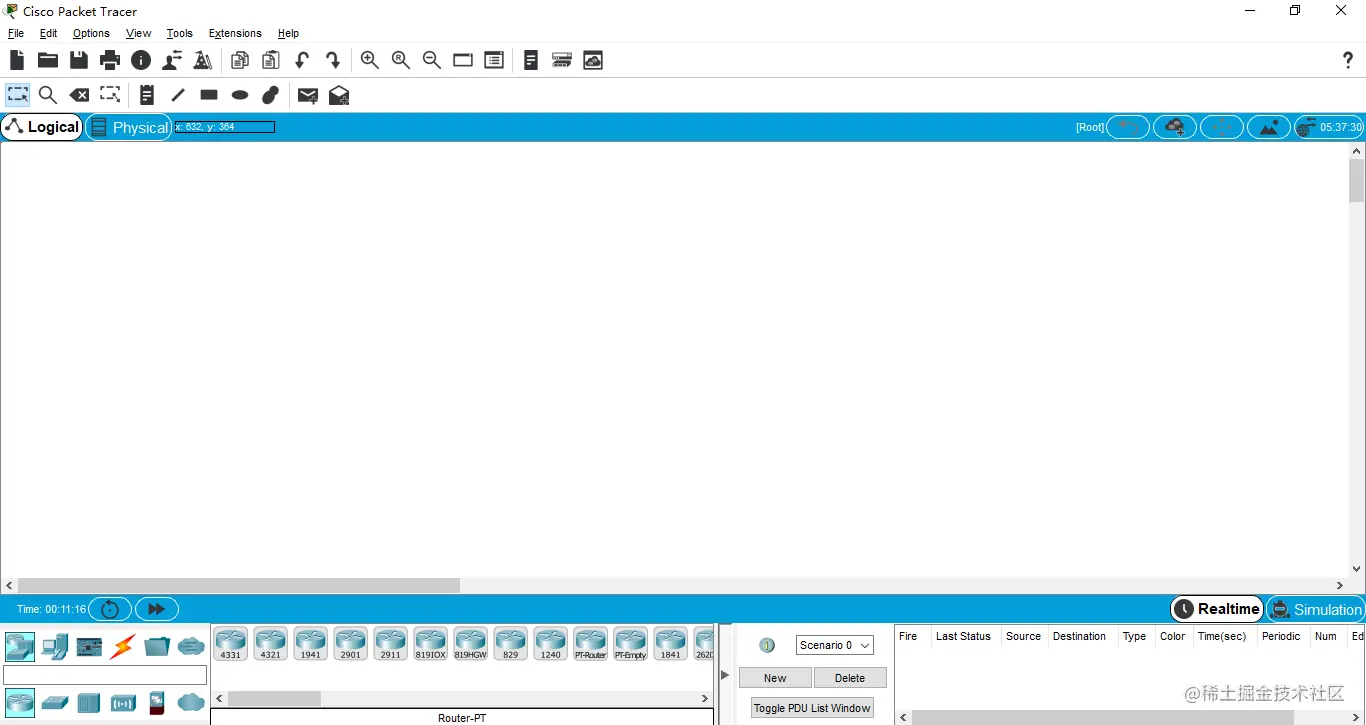The height and width of the screenshot is (725, 1366).
Task: Redo the action arrow icon
Action: (333, 60)
